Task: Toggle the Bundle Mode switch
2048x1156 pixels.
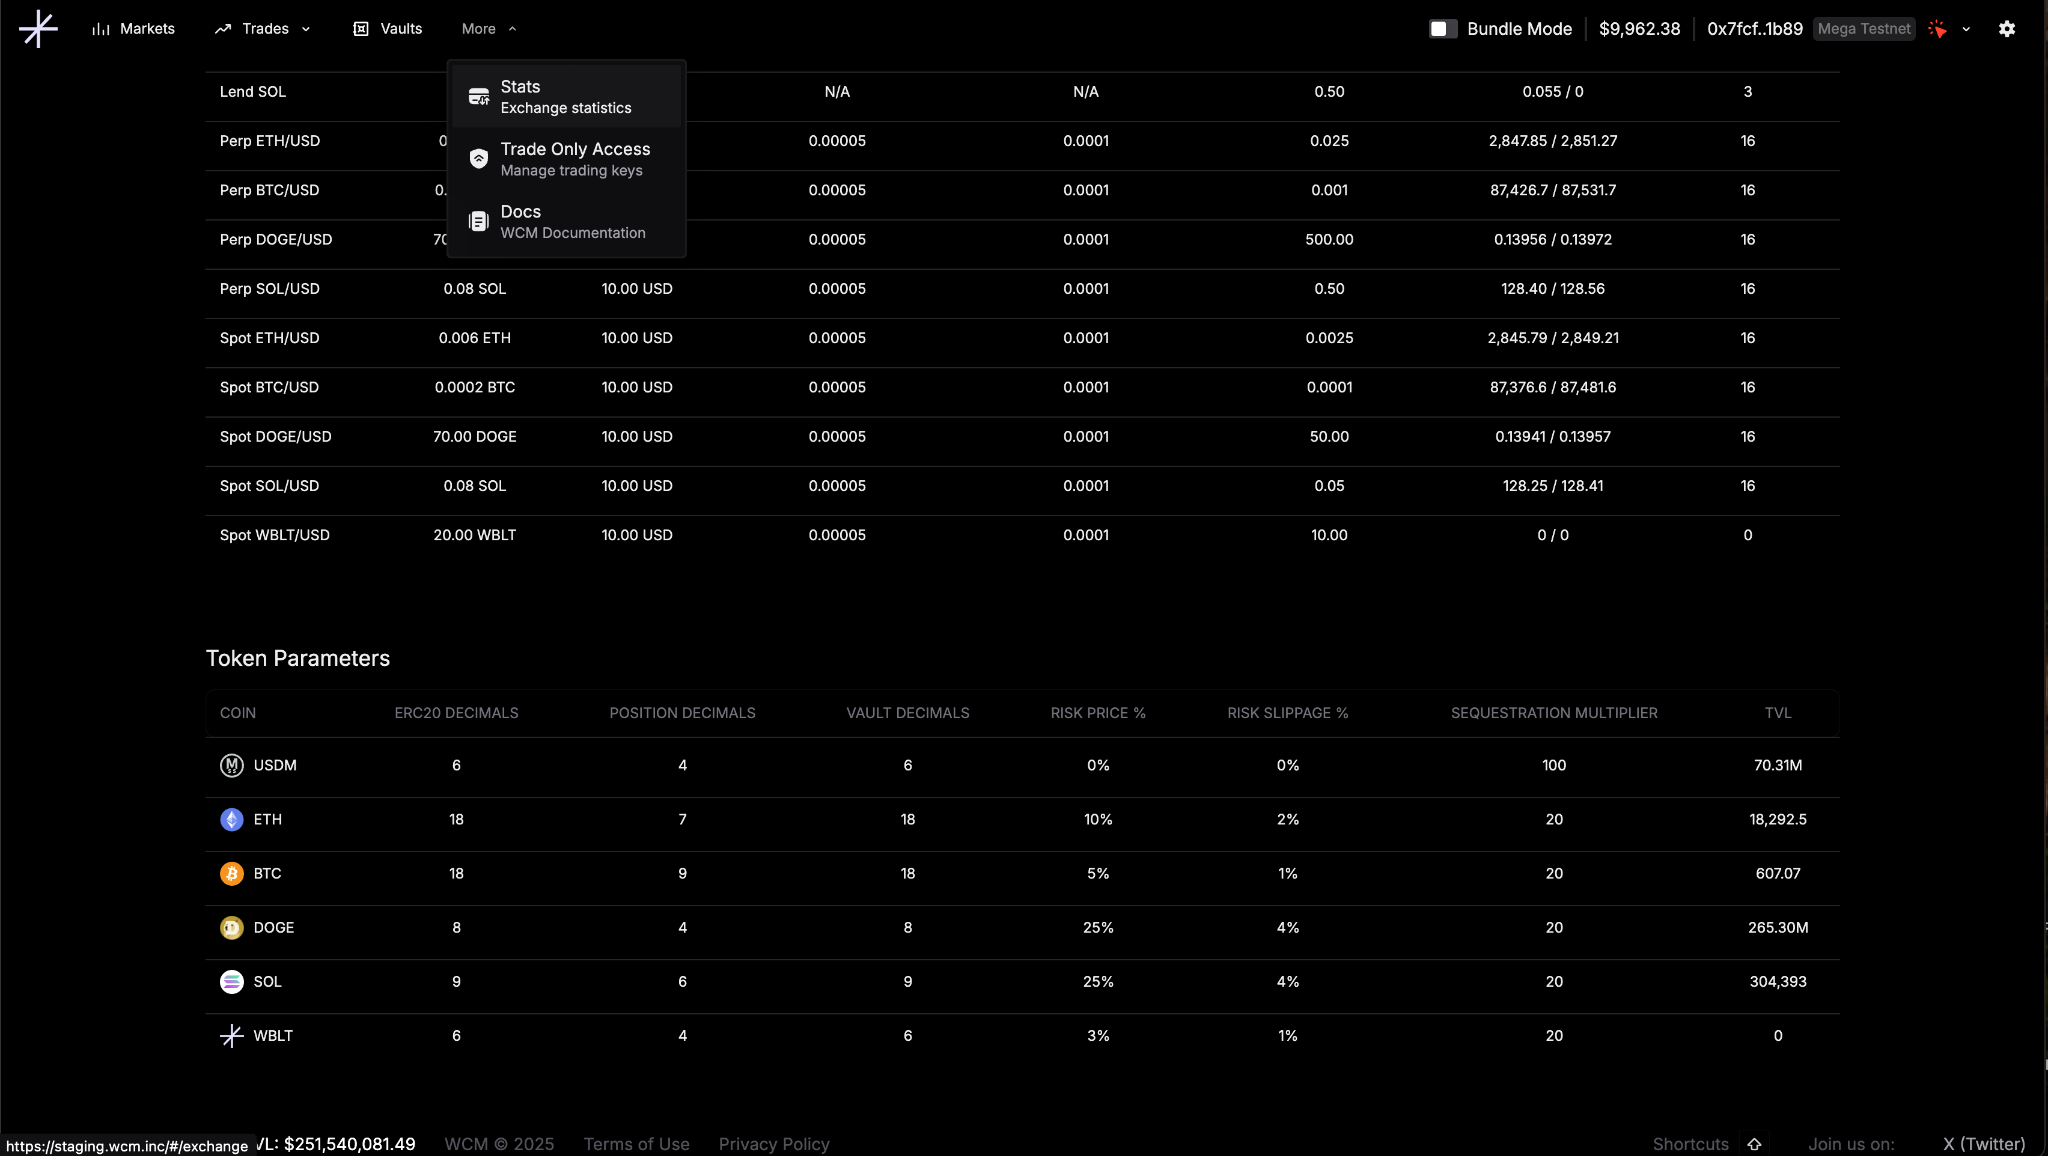Action: [x=1442, y=29]
